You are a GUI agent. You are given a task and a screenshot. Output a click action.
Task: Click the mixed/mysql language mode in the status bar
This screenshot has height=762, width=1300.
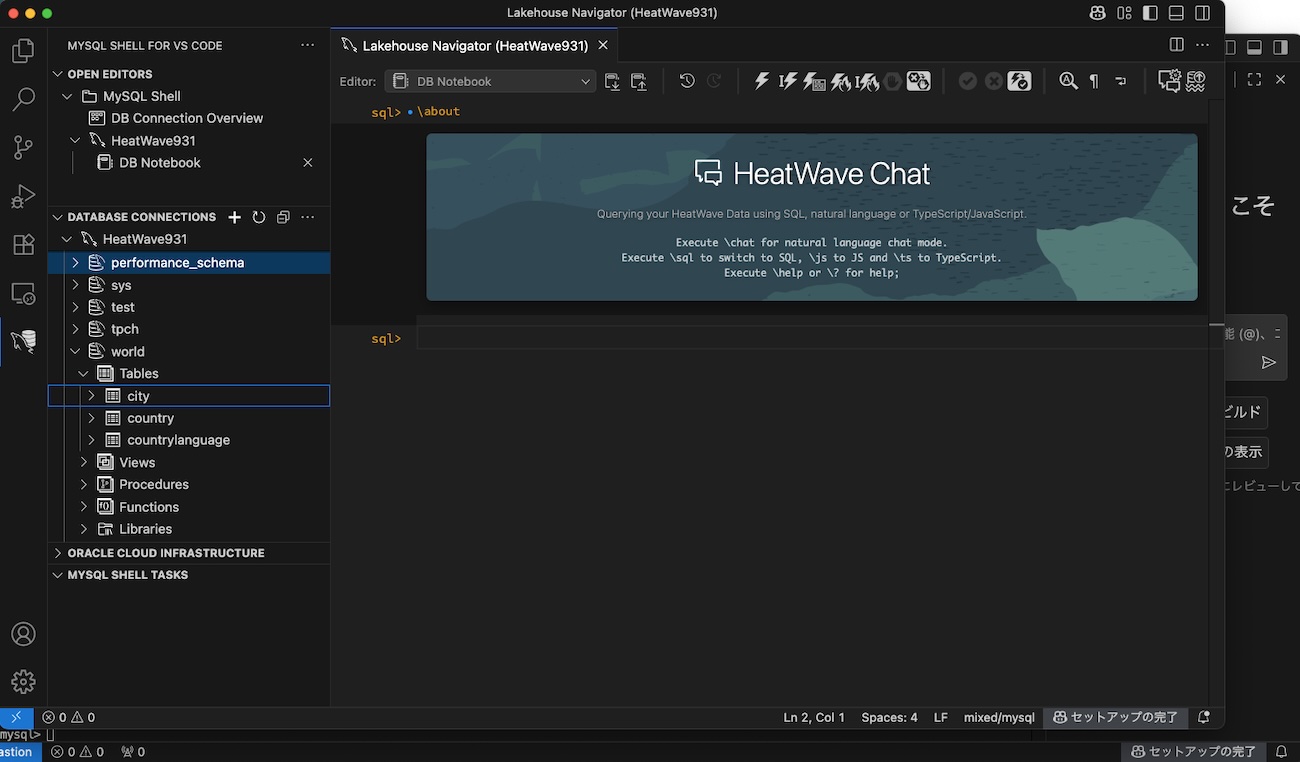999,717
